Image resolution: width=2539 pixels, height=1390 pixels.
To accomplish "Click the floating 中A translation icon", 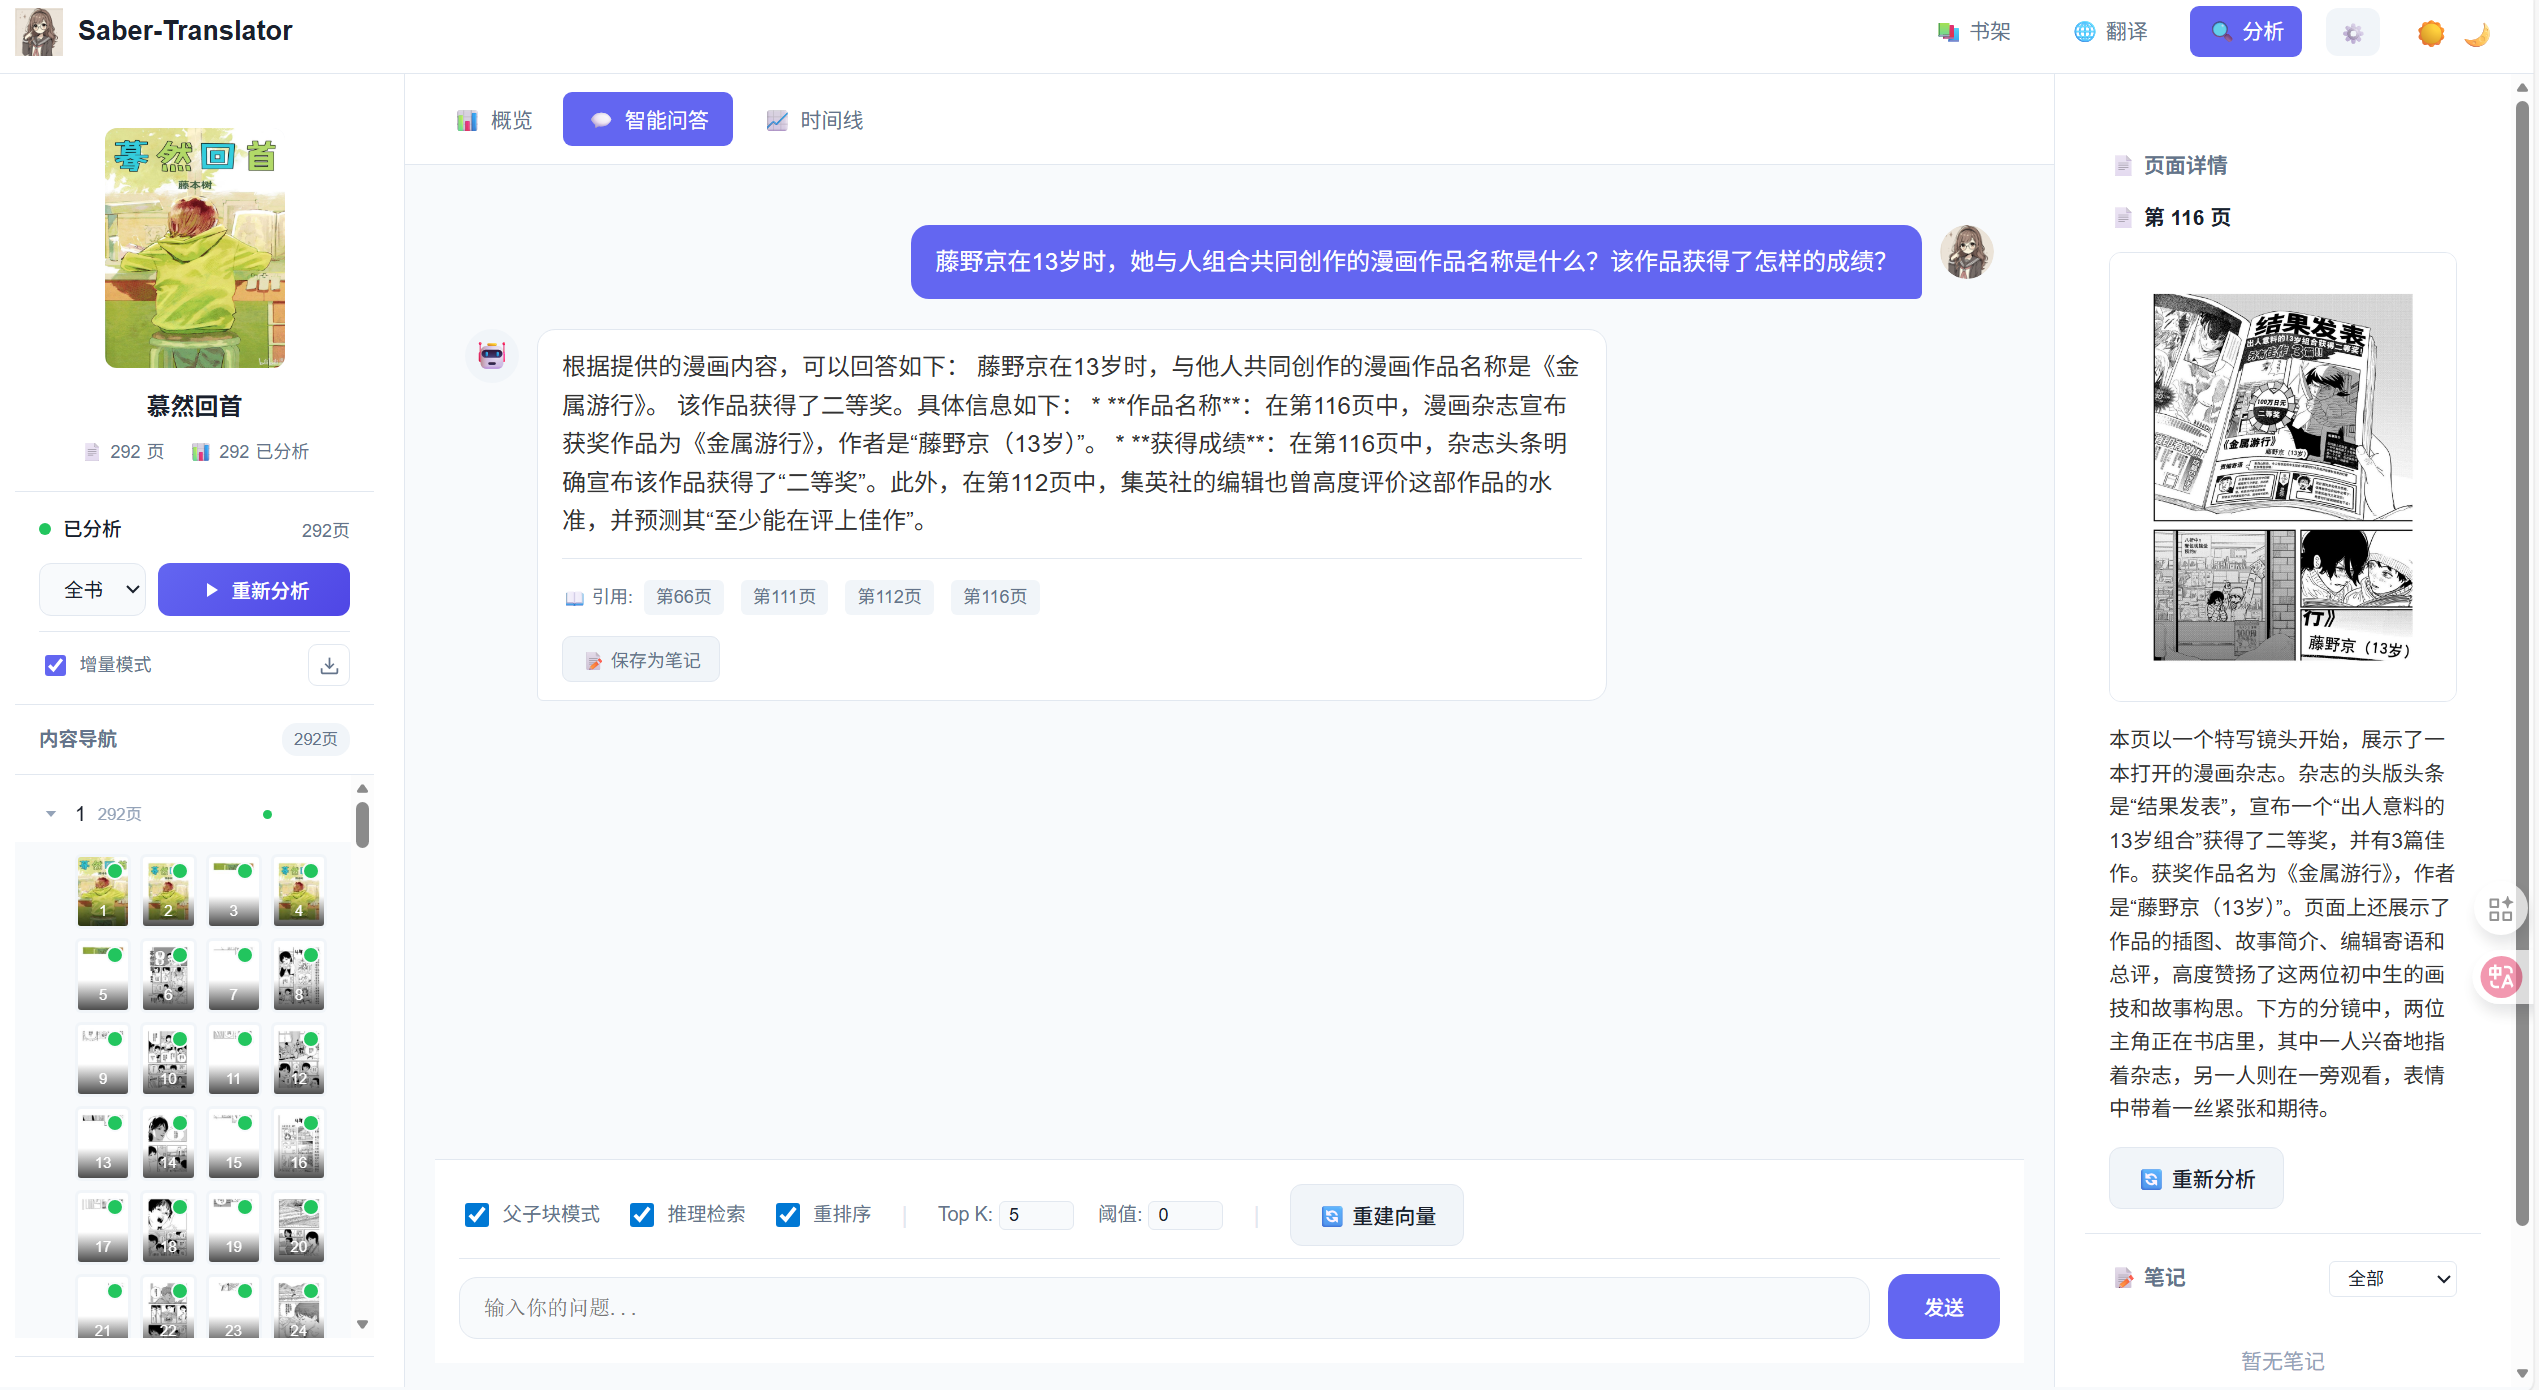I will pos(2501,977).
